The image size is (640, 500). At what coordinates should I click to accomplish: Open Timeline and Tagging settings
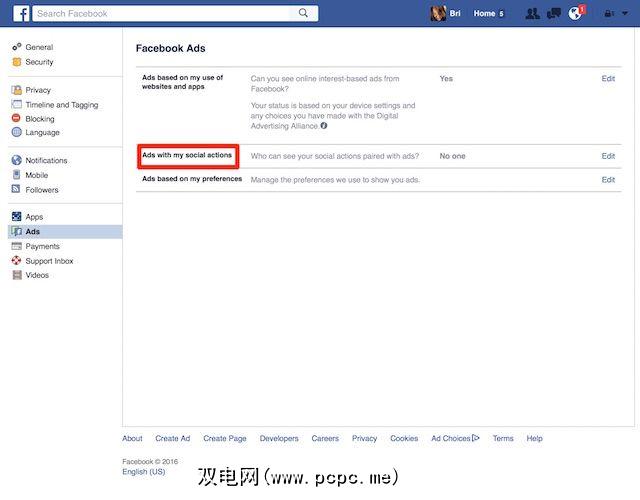(62, 105)
